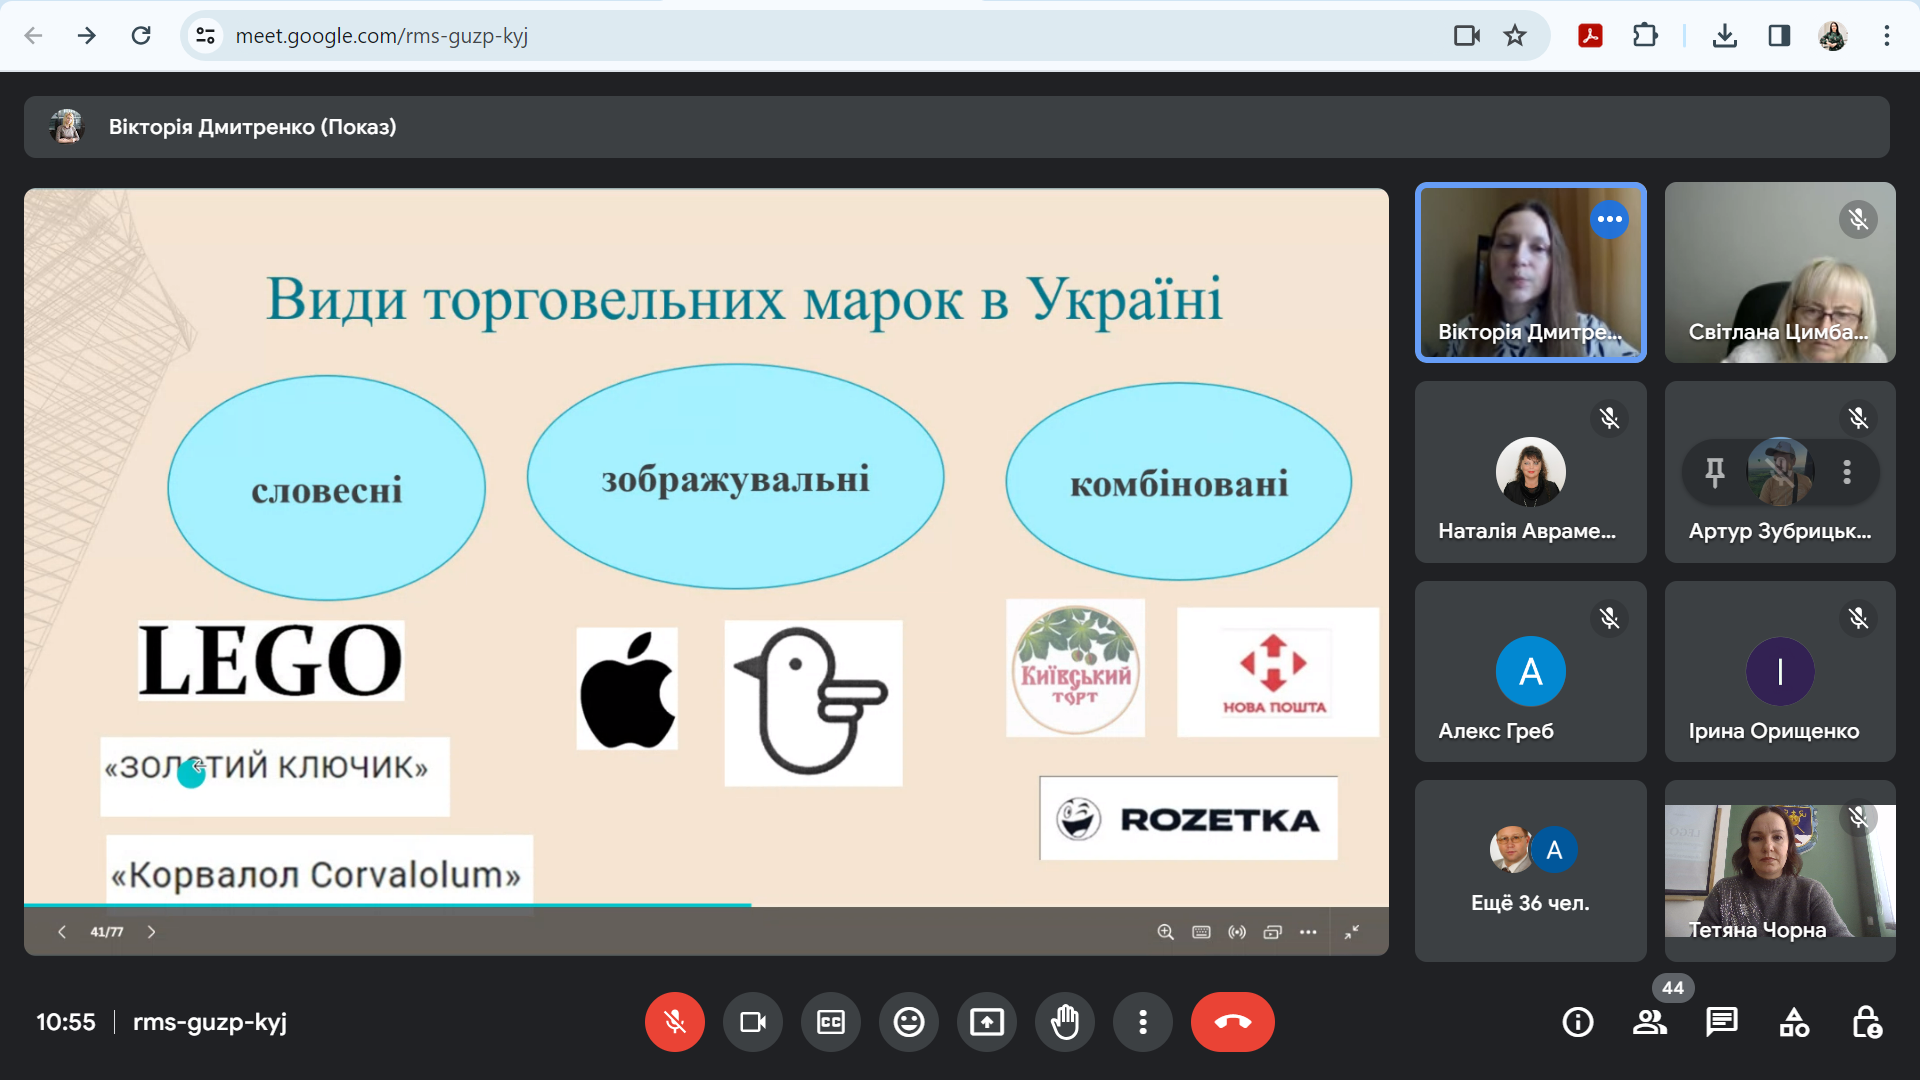Turn on closed captions
The width and height of the screenshot is (1920, 1080).
coord(831,1022)
